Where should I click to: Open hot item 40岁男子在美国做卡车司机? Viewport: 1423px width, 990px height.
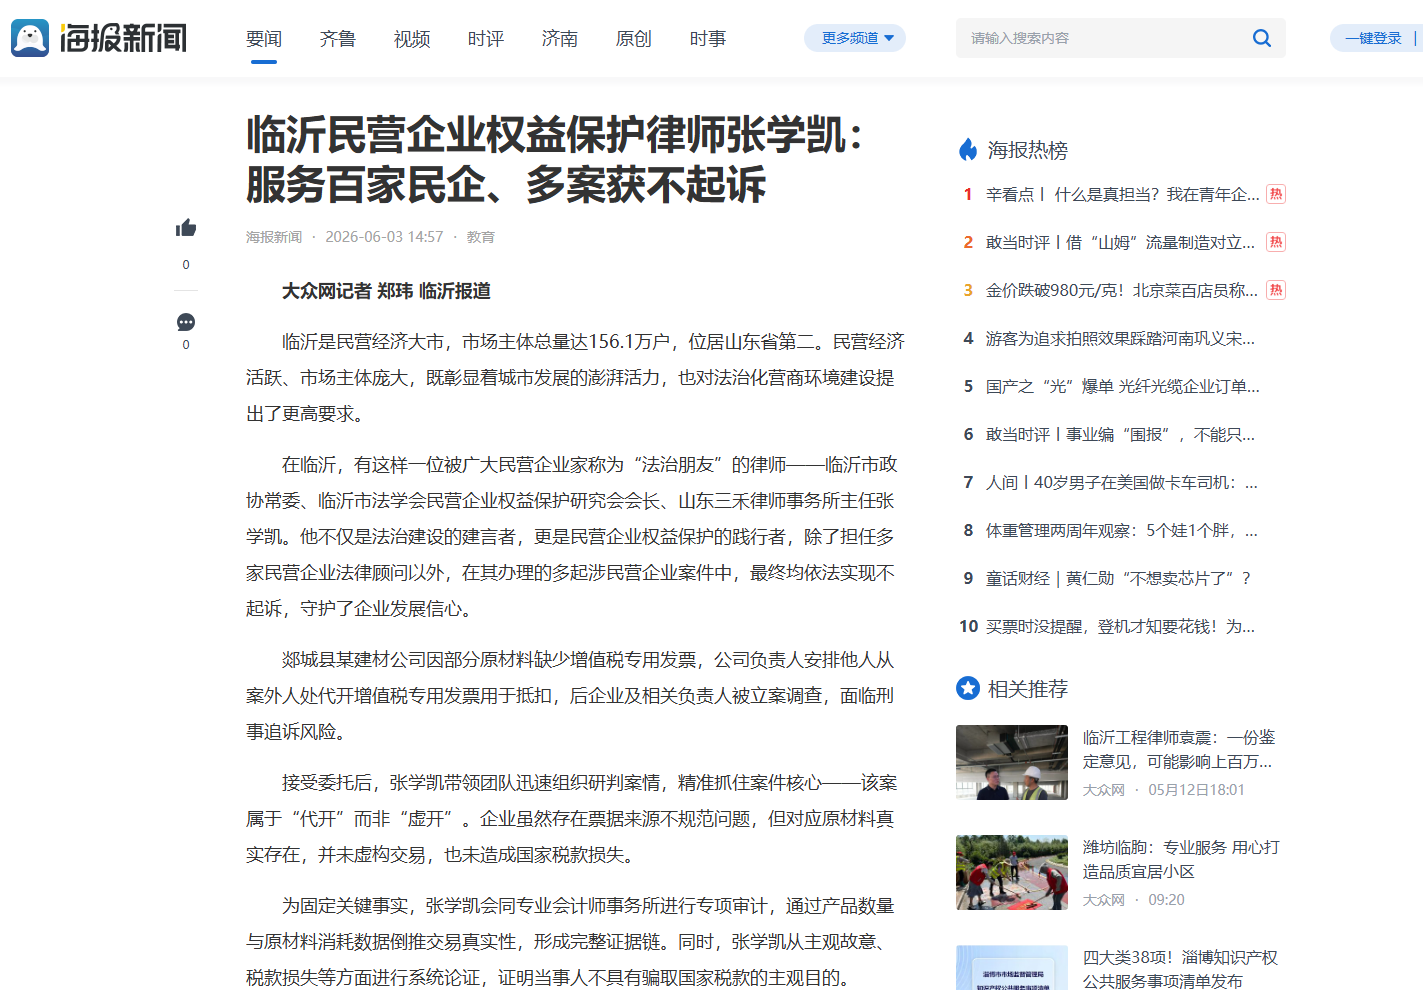point(1122,483)
